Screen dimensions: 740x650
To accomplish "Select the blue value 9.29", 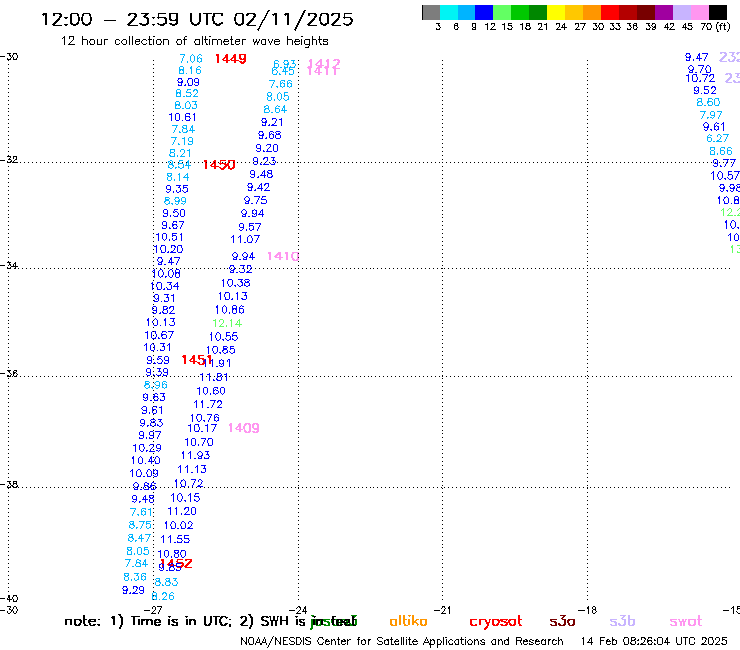I will click(x=133, y=590).
